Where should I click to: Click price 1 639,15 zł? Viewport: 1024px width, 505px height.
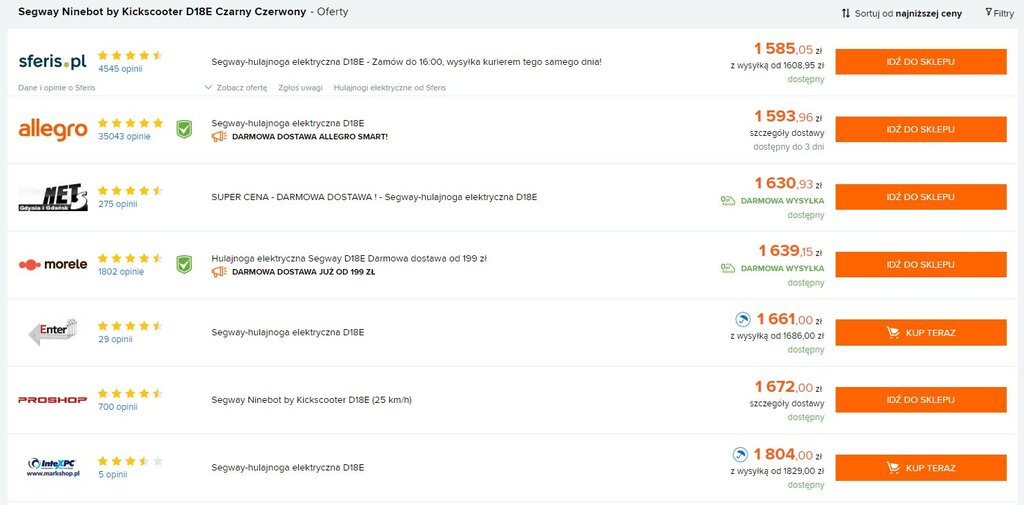[790, 252]
